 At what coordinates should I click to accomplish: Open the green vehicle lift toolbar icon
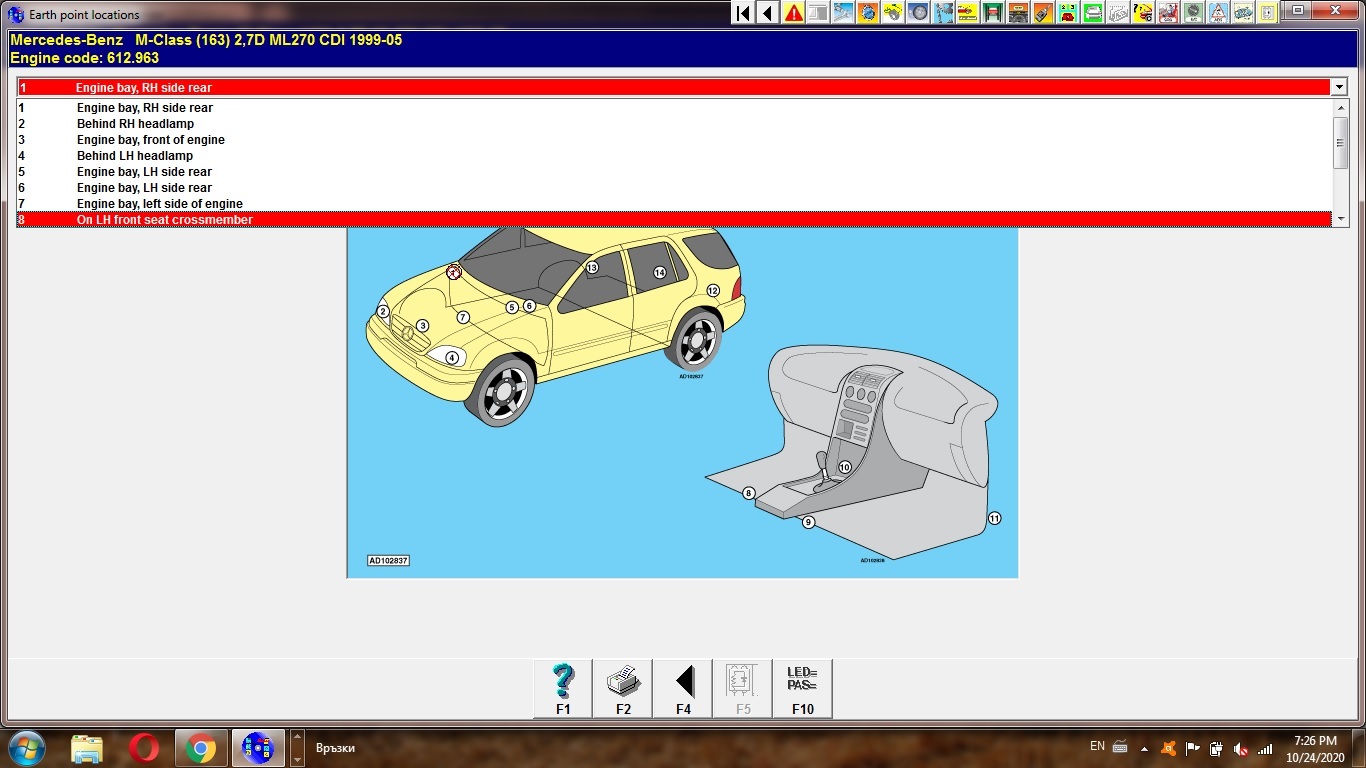pyautogui.click(x=993, y=13)
